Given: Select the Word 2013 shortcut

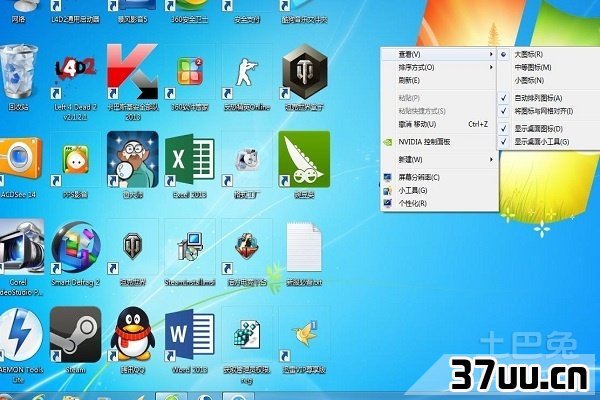Looking at the screenshot, I should pos(189,335).
